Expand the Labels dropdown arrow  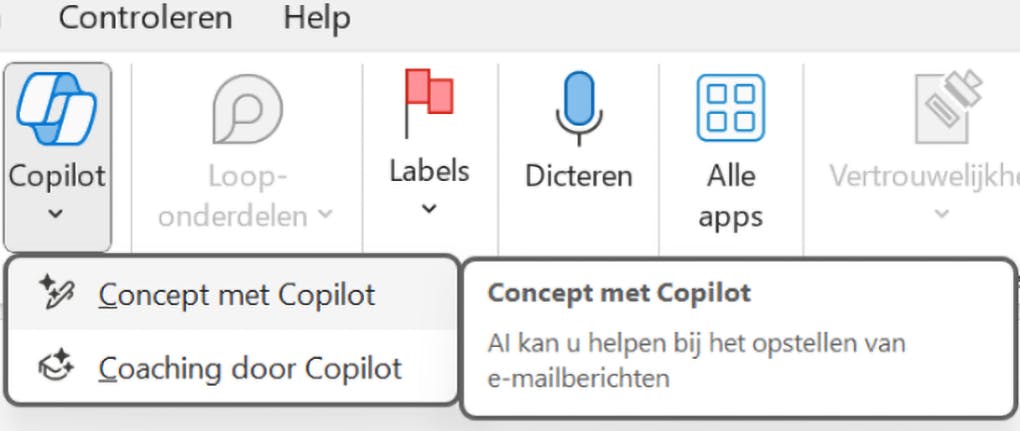tap(429, 209)
